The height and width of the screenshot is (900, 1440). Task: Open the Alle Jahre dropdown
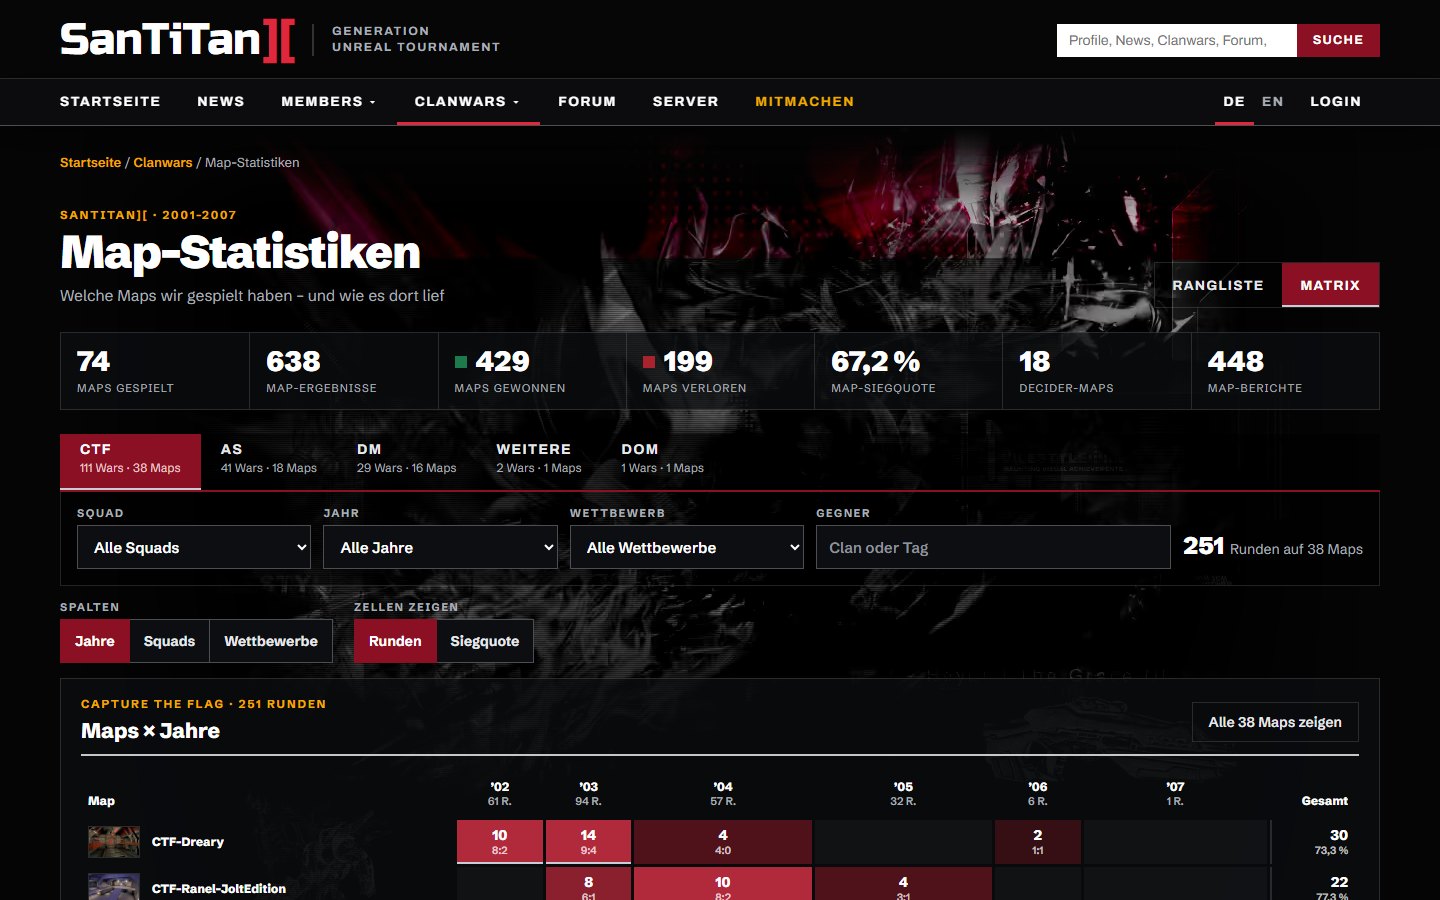(440, 547)
